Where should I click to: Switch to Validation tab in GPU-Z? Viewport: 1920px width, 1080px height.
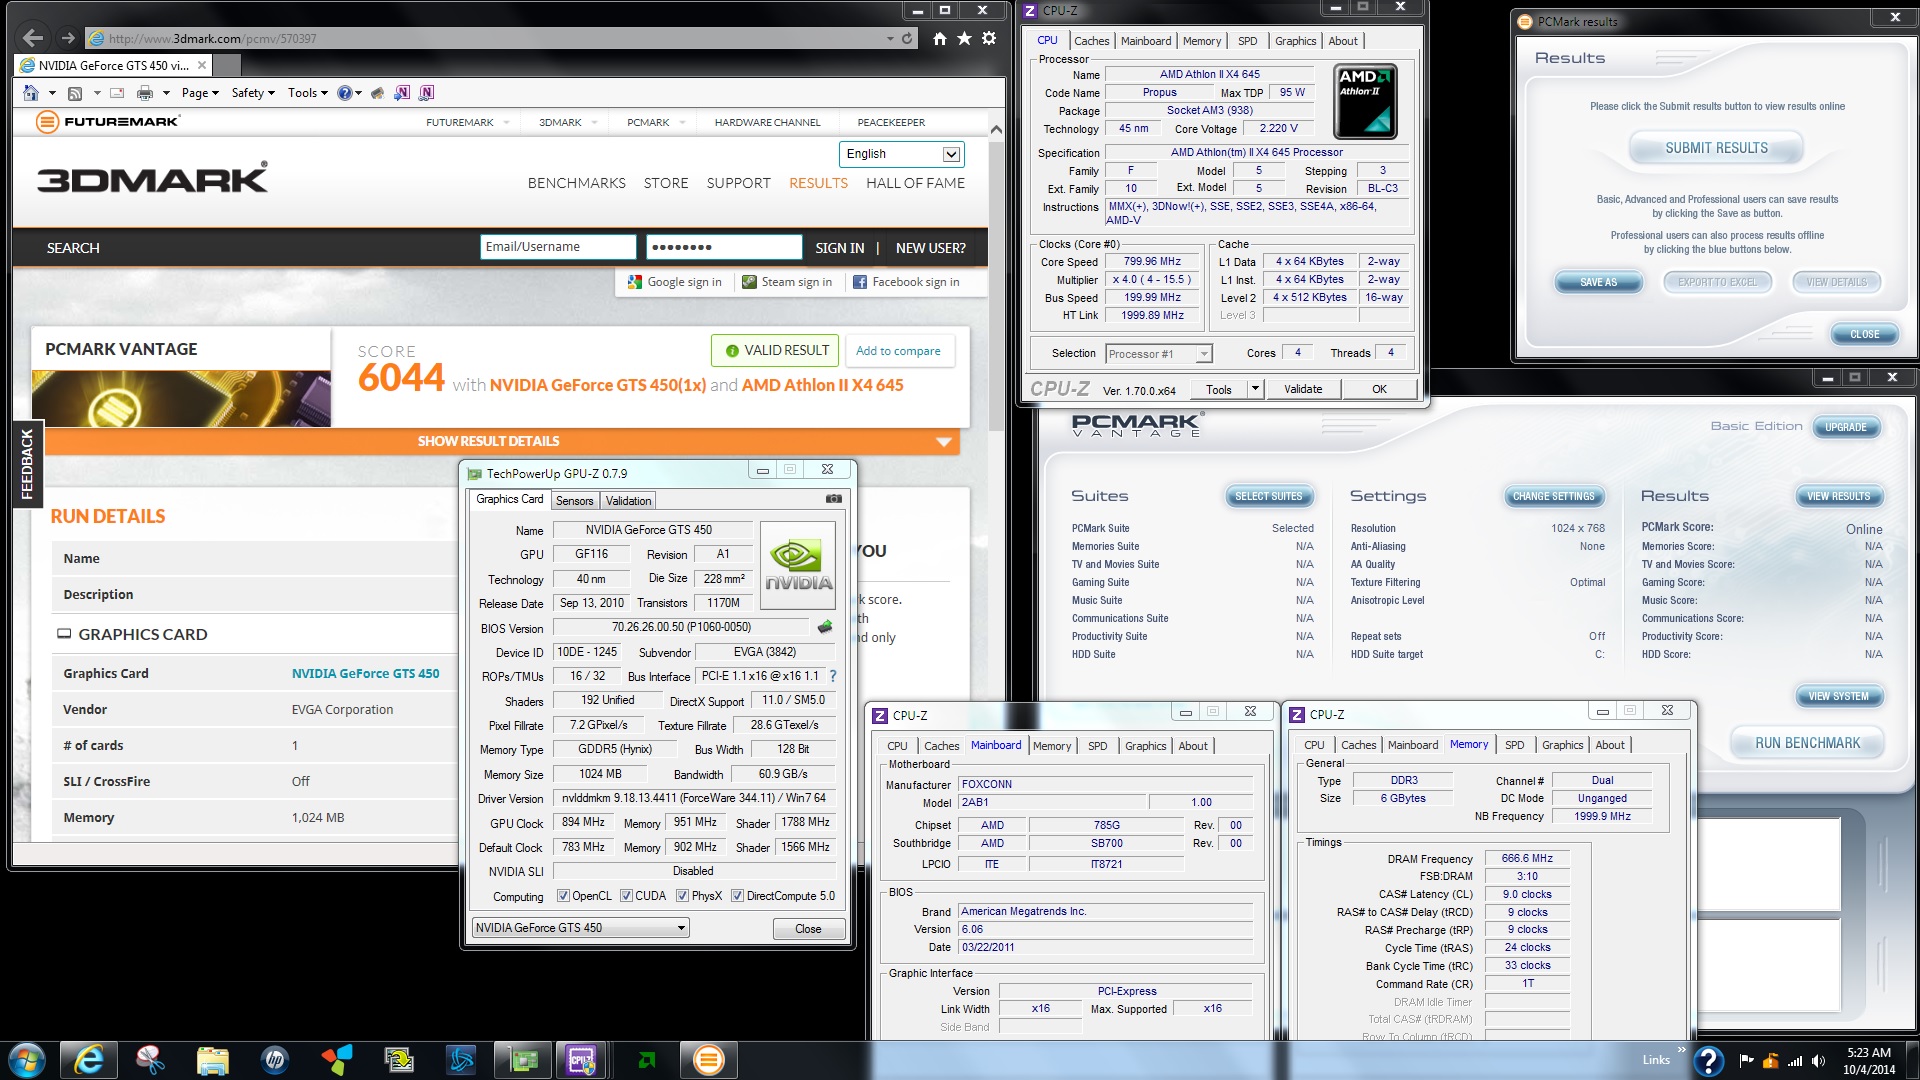tap(628, 500)
